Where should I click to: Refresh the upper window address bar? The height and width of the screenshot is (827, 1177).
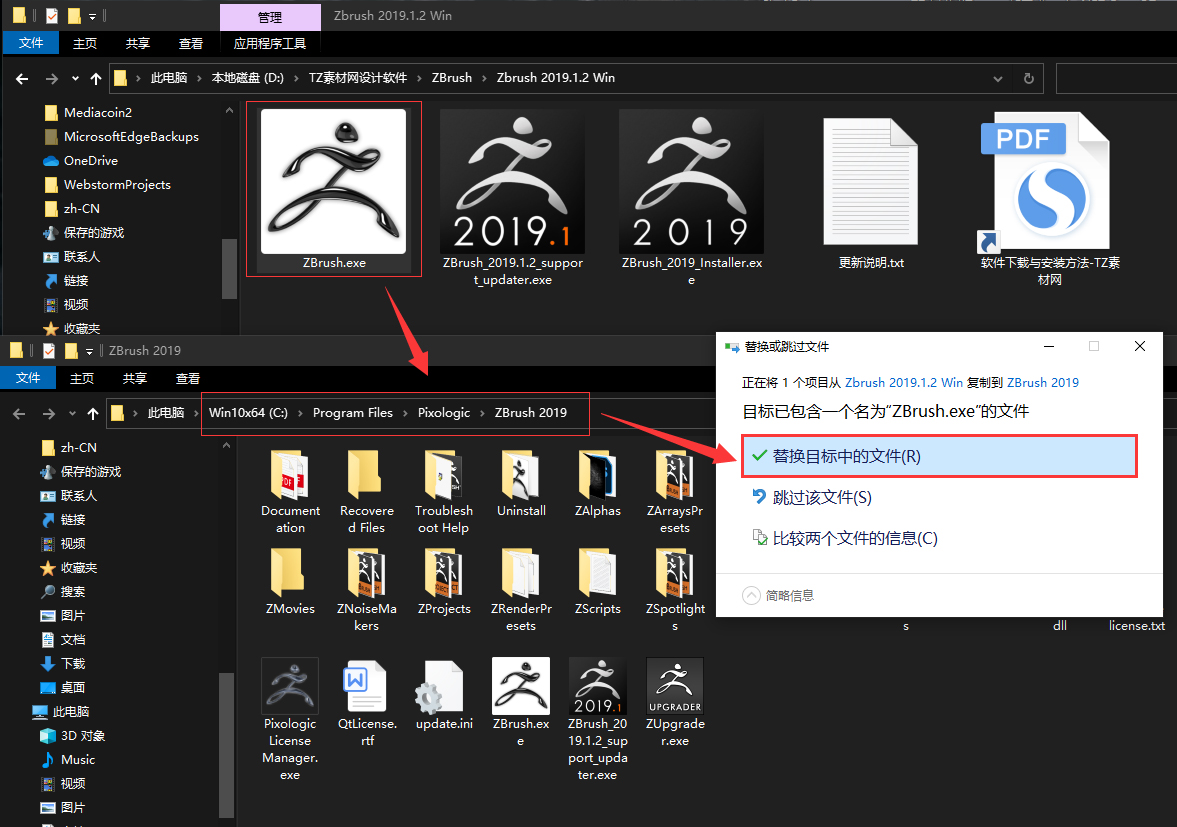click(x=1028, y=78)
